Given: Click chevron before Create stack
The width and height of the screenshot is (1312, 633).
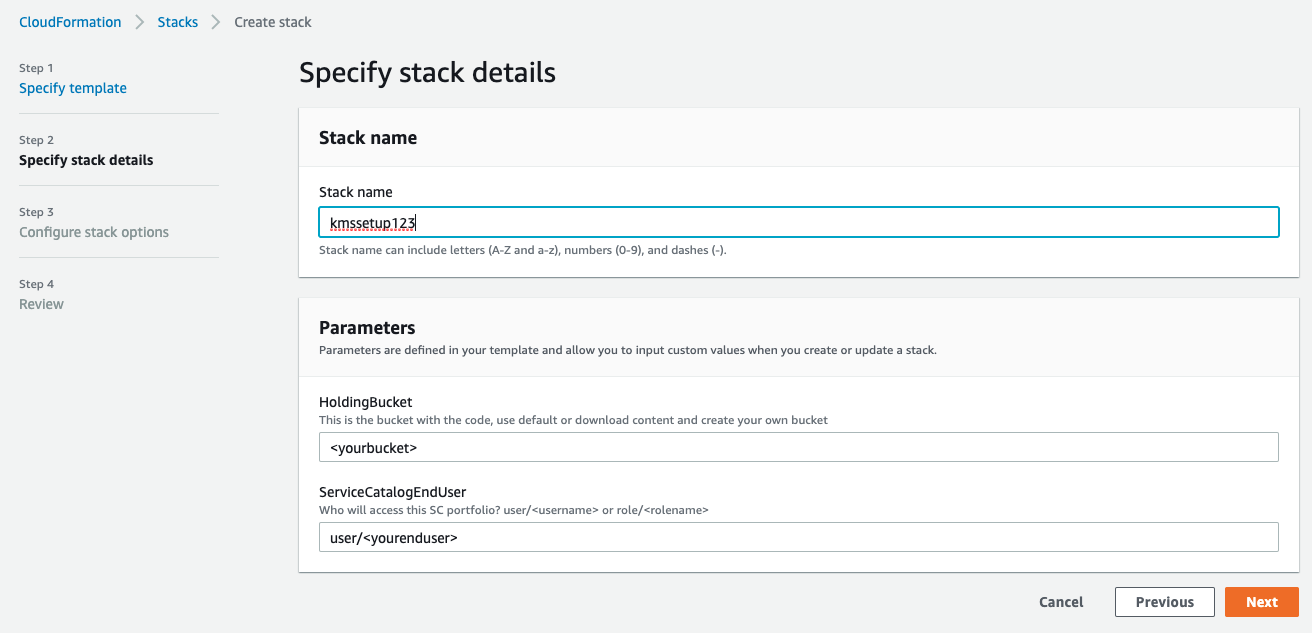Looking at the screenshot, I should pyautogui.click(x=213, y=21).
